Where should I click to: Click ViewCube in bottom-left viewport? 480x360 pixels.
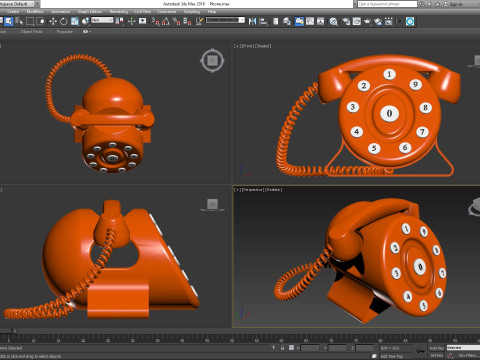tap(212, 204)
